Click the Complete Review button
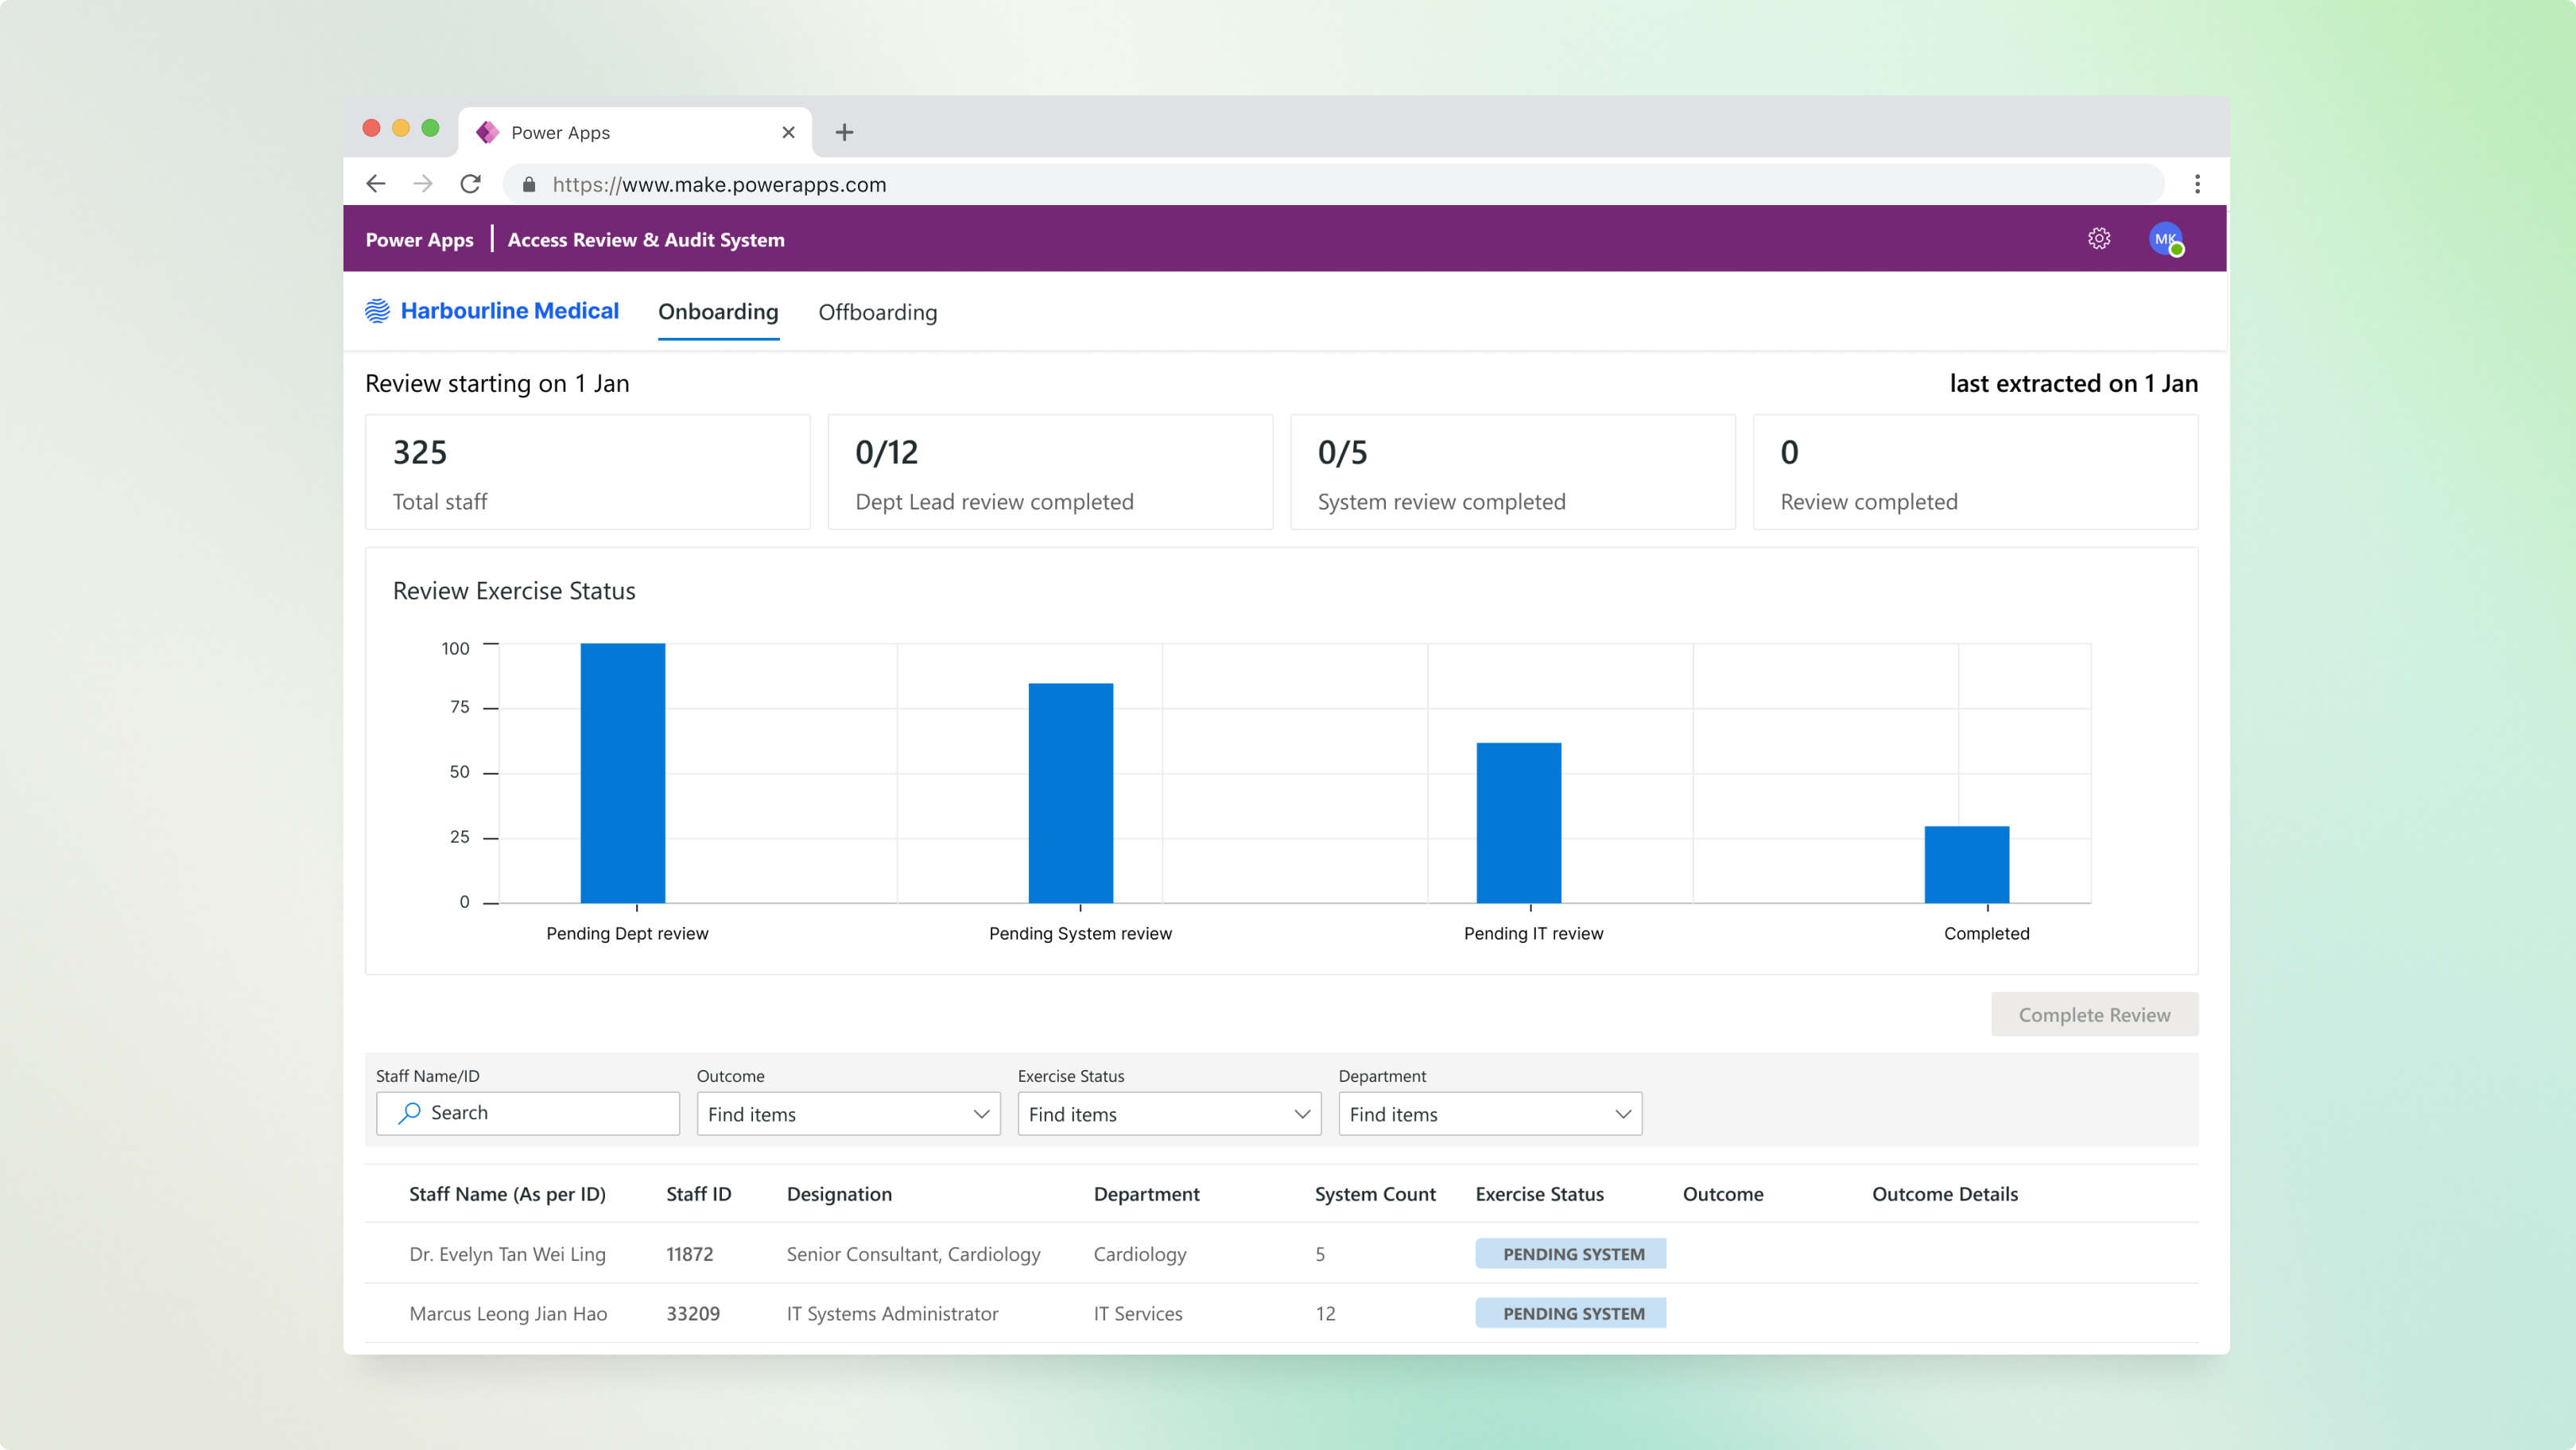2576x1450 pixels. (x=2094, y=1014)
